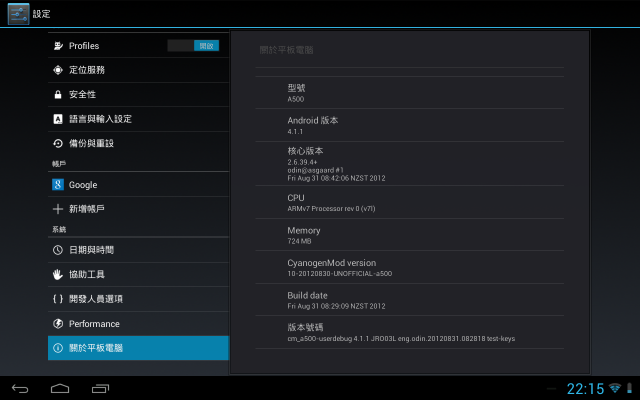The height and width of the screenshot is (400, 640).
Task: Toggle the Profiles switch
Action: pos(193,46)
